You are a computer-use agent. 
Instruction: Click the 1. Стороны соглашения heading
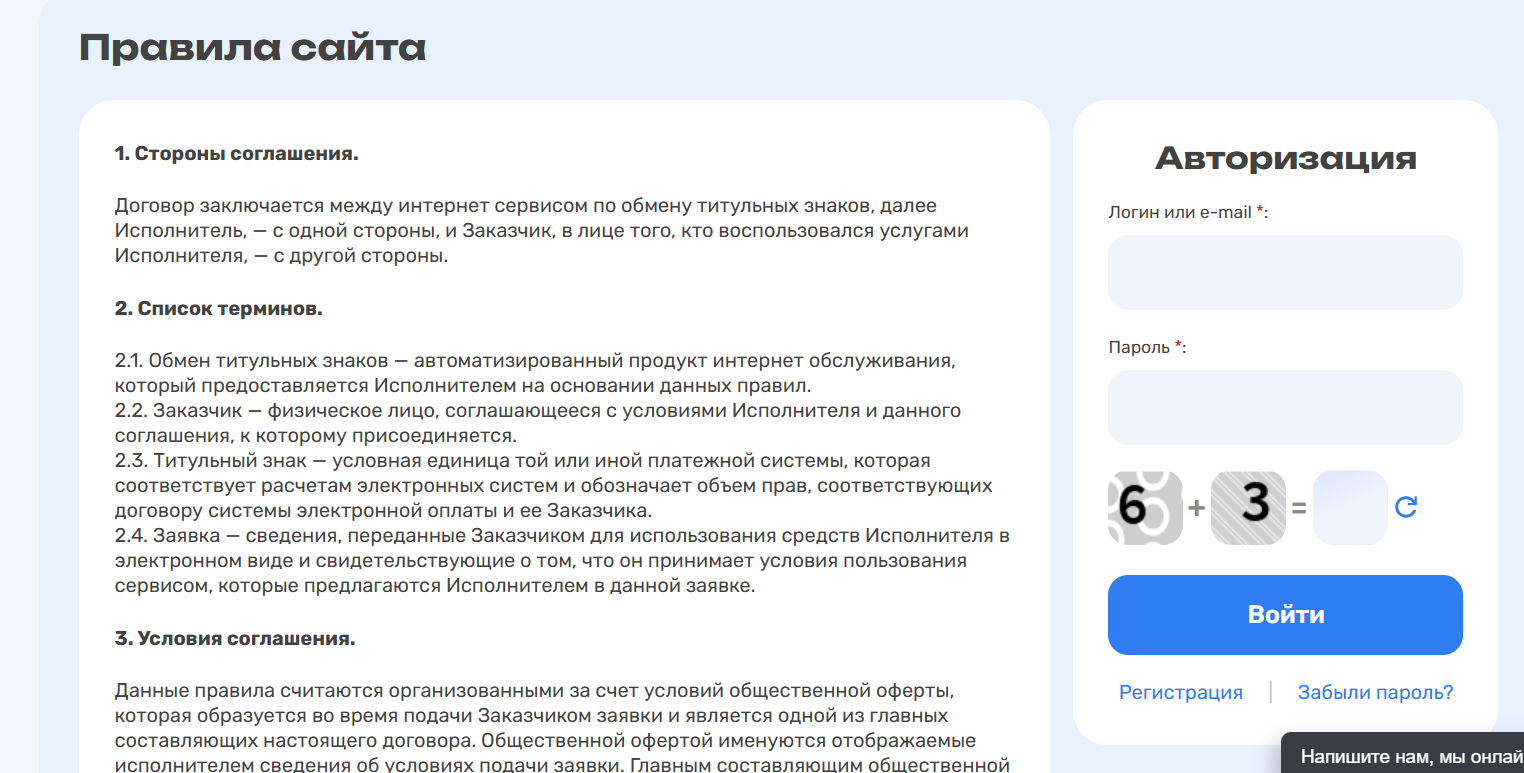236,154
